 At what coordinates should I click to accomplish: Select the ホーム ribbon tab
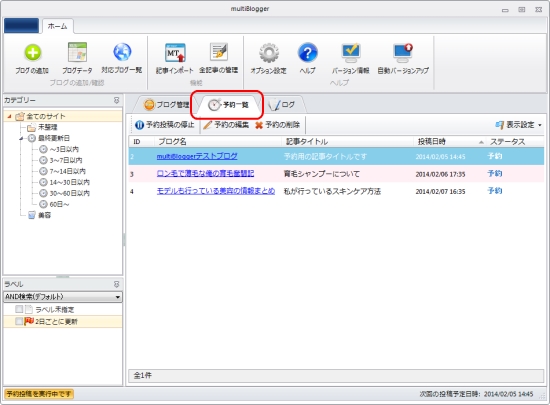[58, 26]
